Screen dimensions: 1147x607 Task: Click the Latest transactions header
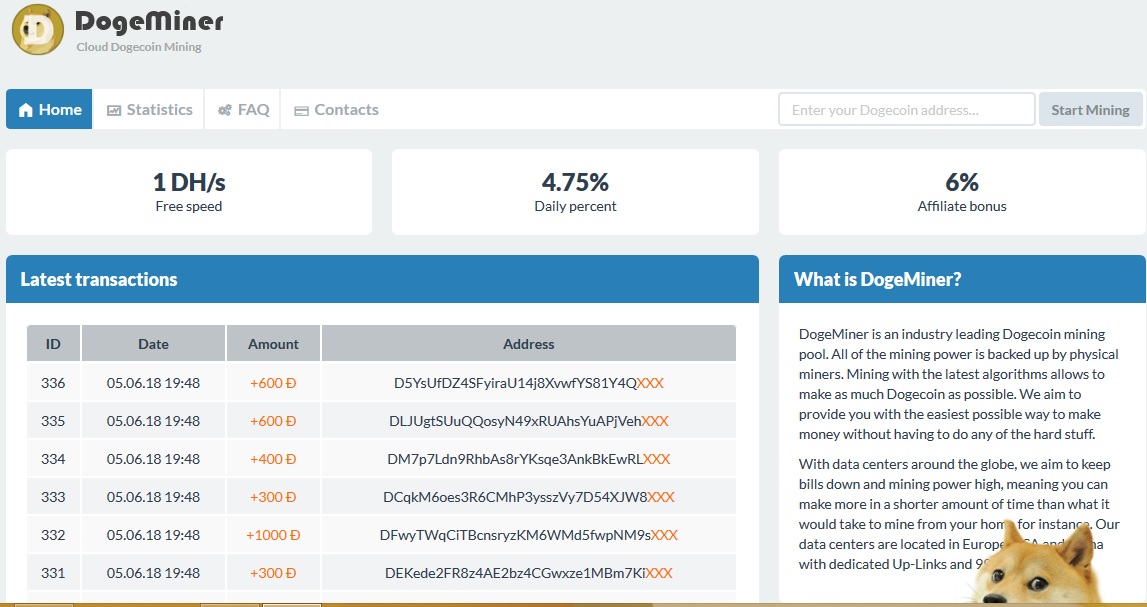(x=382, y=279)
